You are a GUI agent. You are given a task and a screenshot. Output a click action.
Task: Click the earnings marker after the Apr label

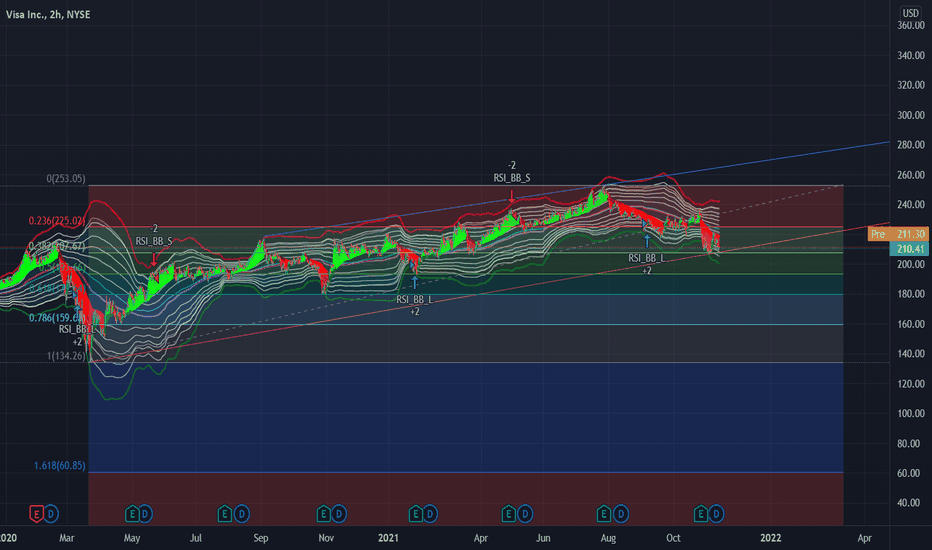click(x=509, y=514)
